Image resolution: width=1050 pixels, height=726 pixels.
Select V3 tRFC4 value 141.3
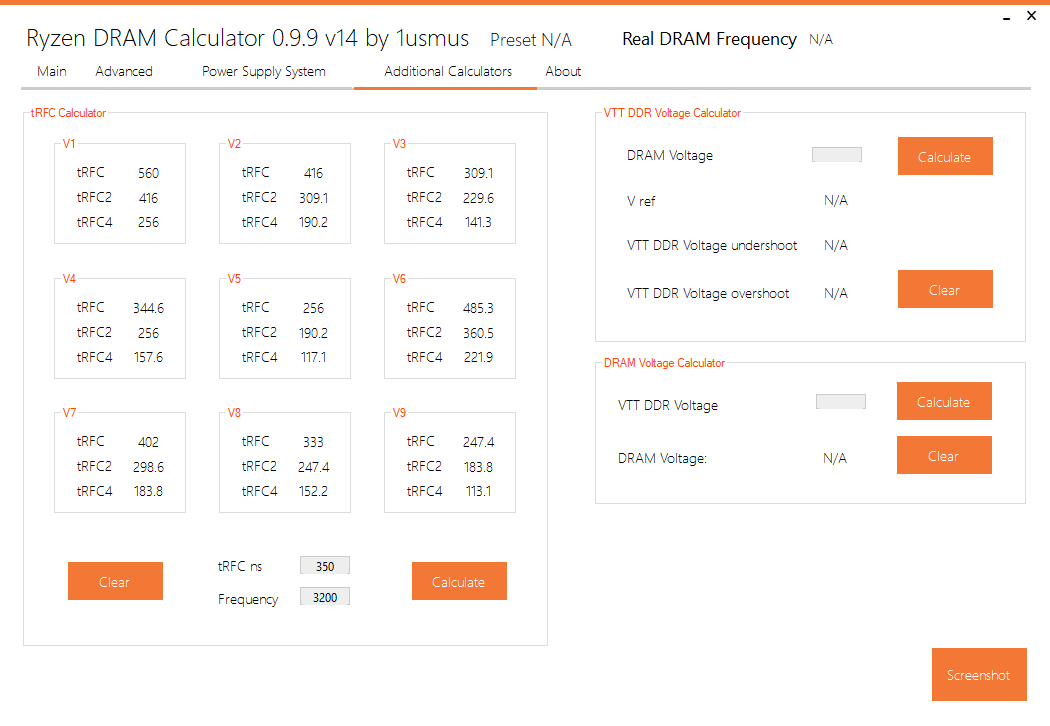pyautogui.click(x=478, y=222)
